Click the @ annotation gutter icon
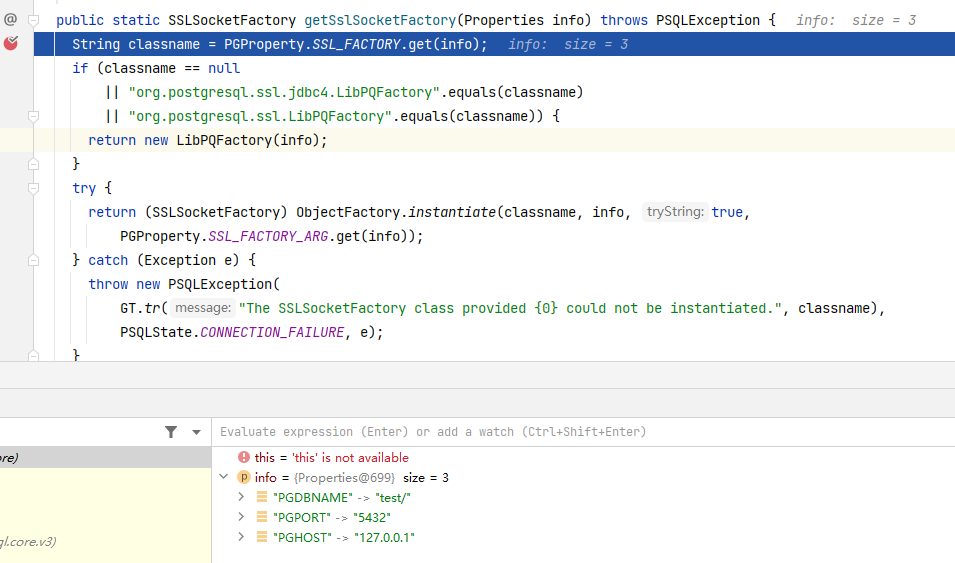 (x=11, y=19)
